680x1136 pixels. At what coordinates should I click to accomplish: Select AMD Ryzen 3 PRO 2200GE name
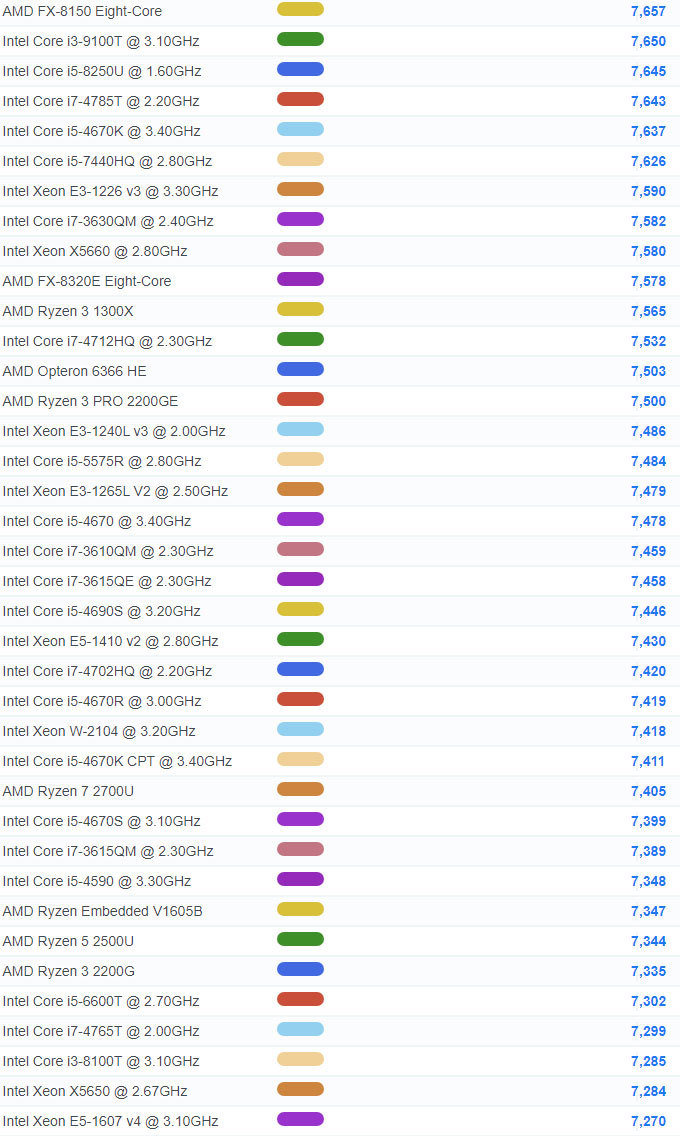(91, 401)
